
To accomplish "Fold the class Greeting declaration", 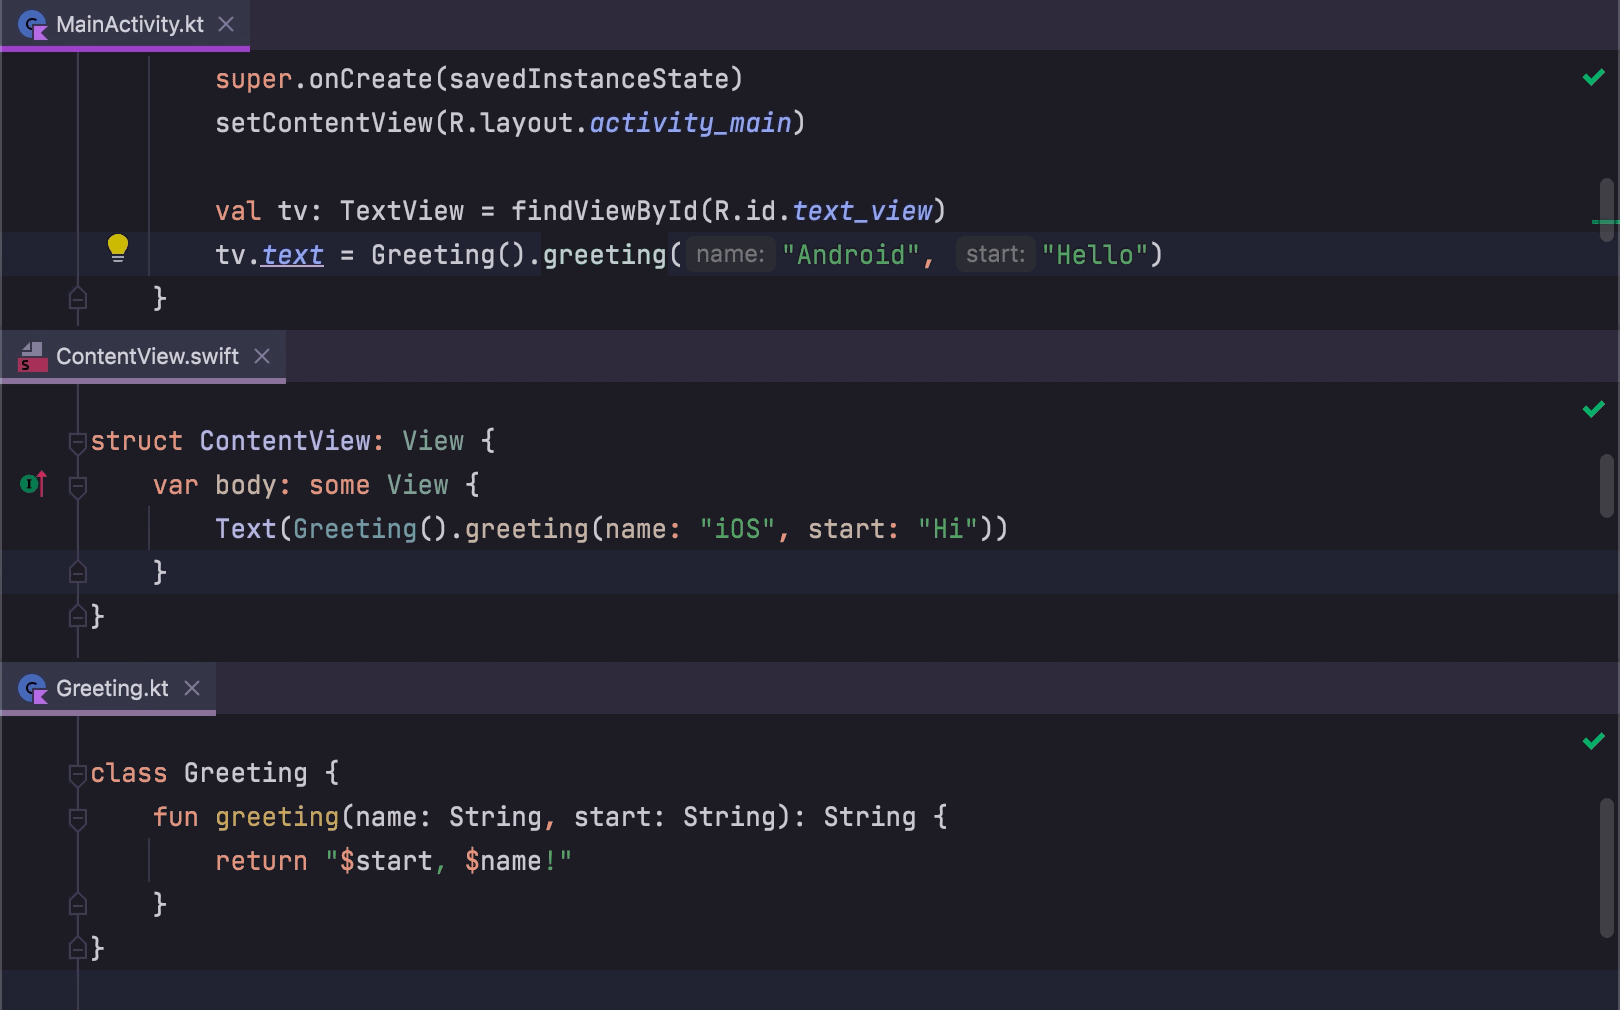I will [78, 774].
